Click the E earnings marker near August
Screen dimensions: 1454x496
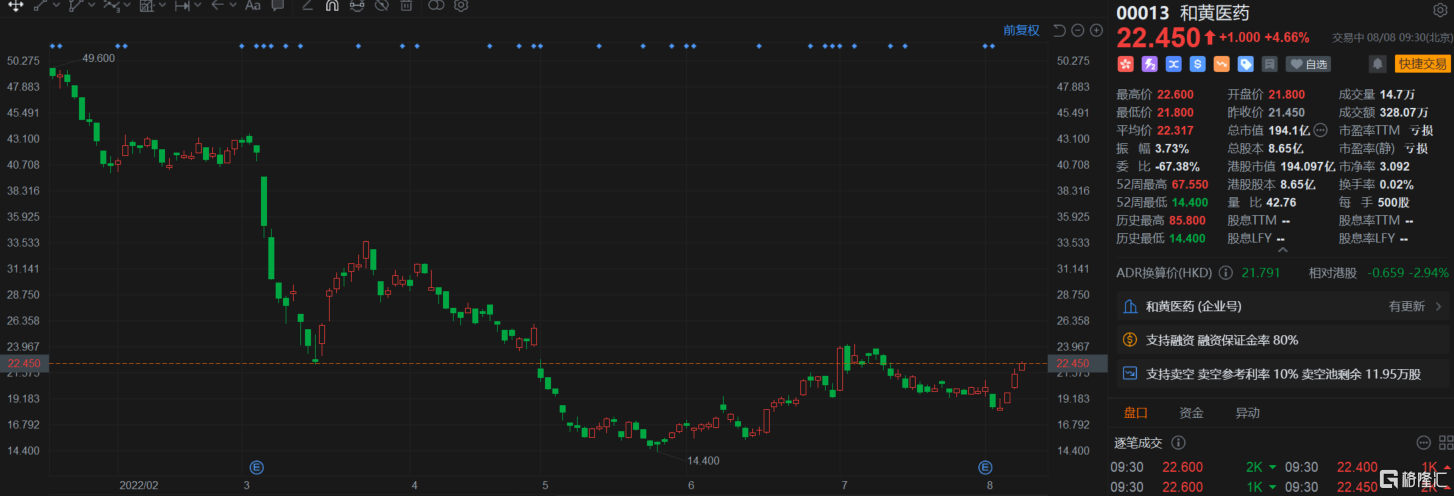pyautogui.click(x=985, y=467)
